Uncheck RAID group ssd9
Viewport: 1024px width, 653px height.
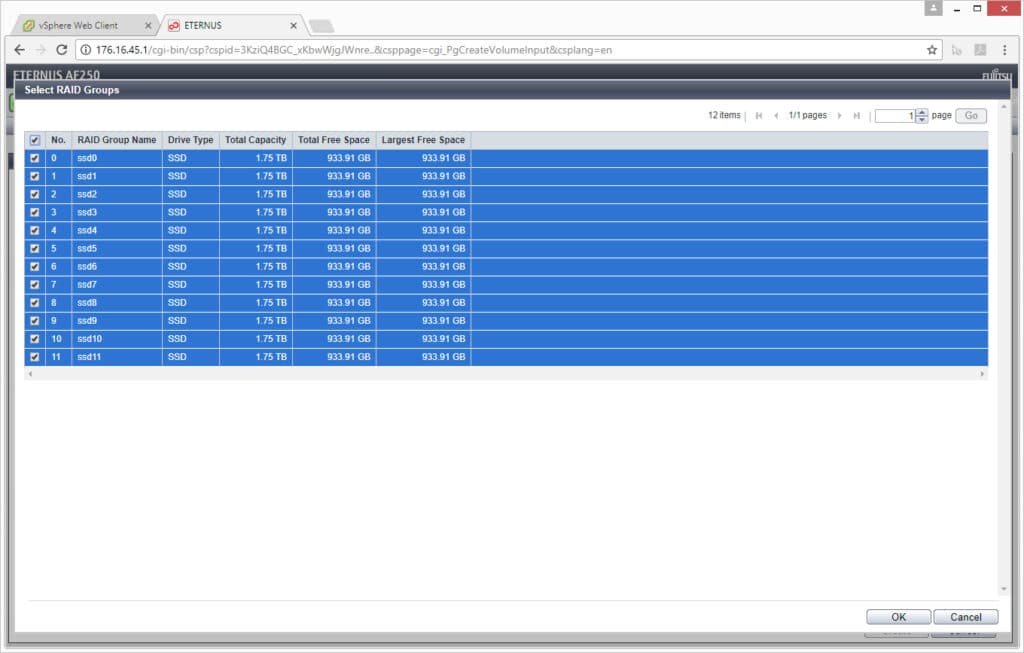pyautogui.click(x=35, y=321)
